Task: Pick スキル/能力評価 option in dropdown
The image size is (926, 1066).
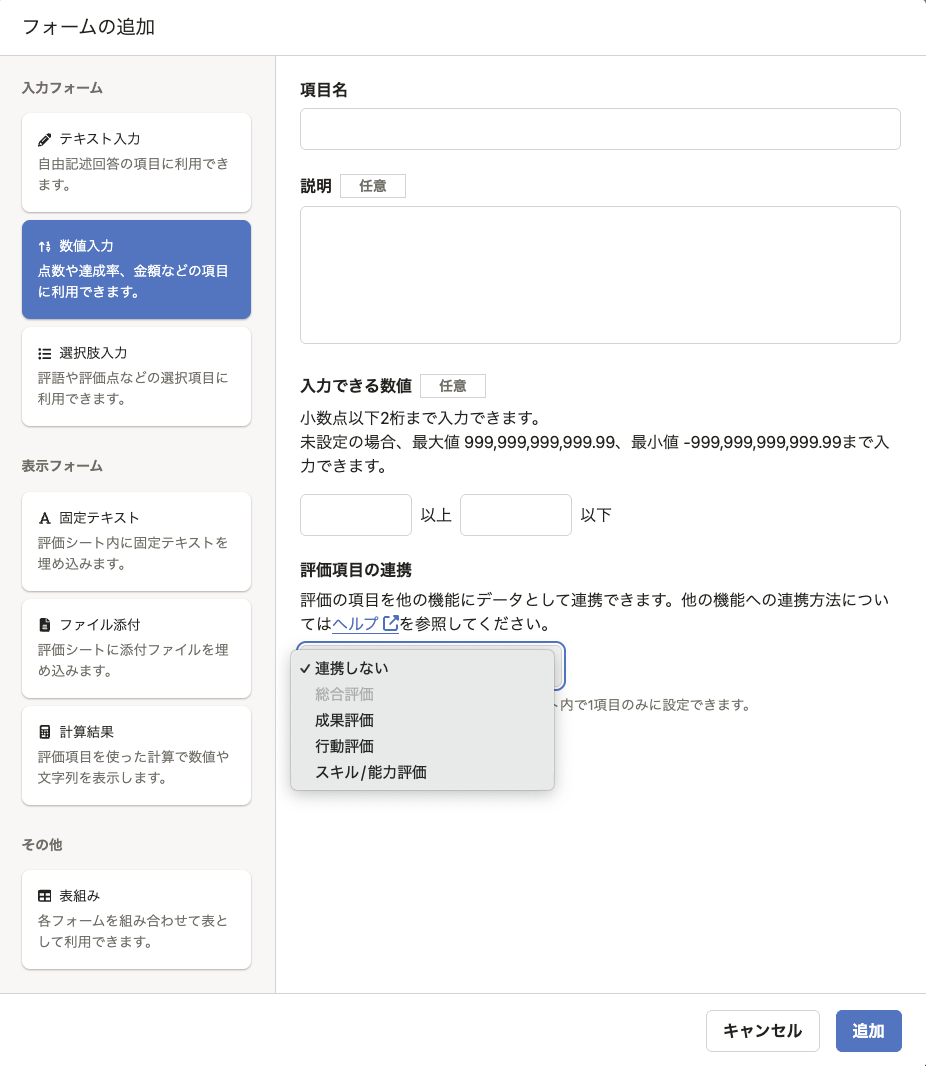Action: pos(370,772)
